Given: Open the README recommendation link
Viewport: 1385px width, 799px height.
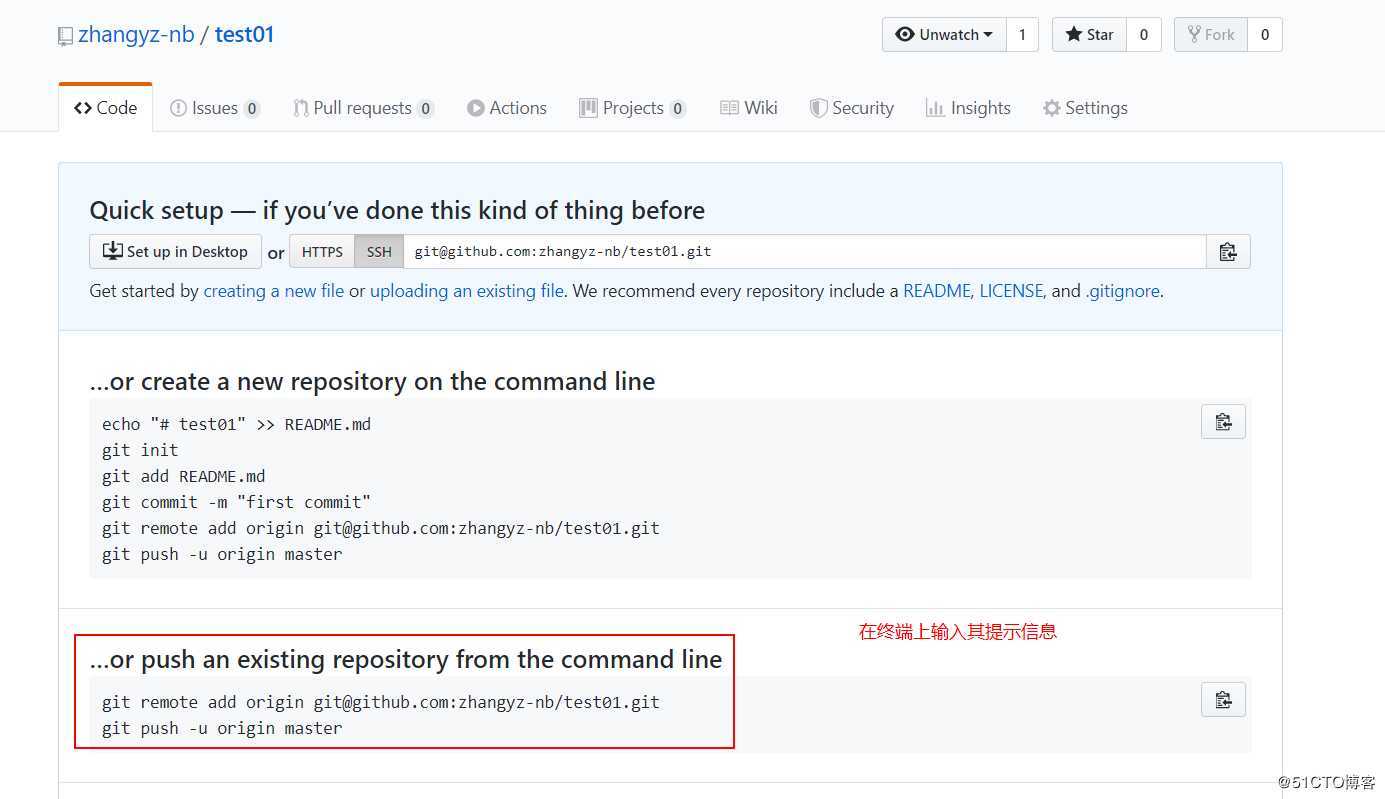Looking at the screenshot, I should (937, 291).
